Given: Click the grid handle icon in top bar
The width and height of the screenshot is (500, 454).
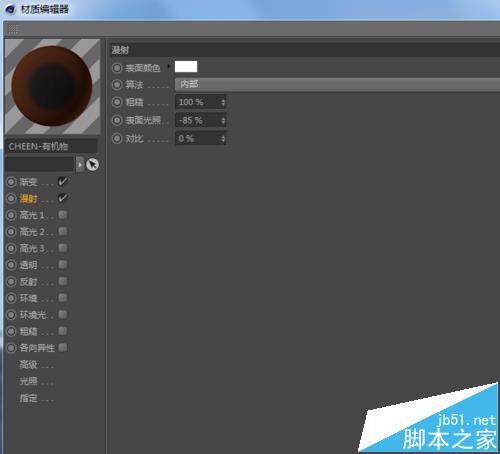Looking at the screenshot, I should (13, 29).
